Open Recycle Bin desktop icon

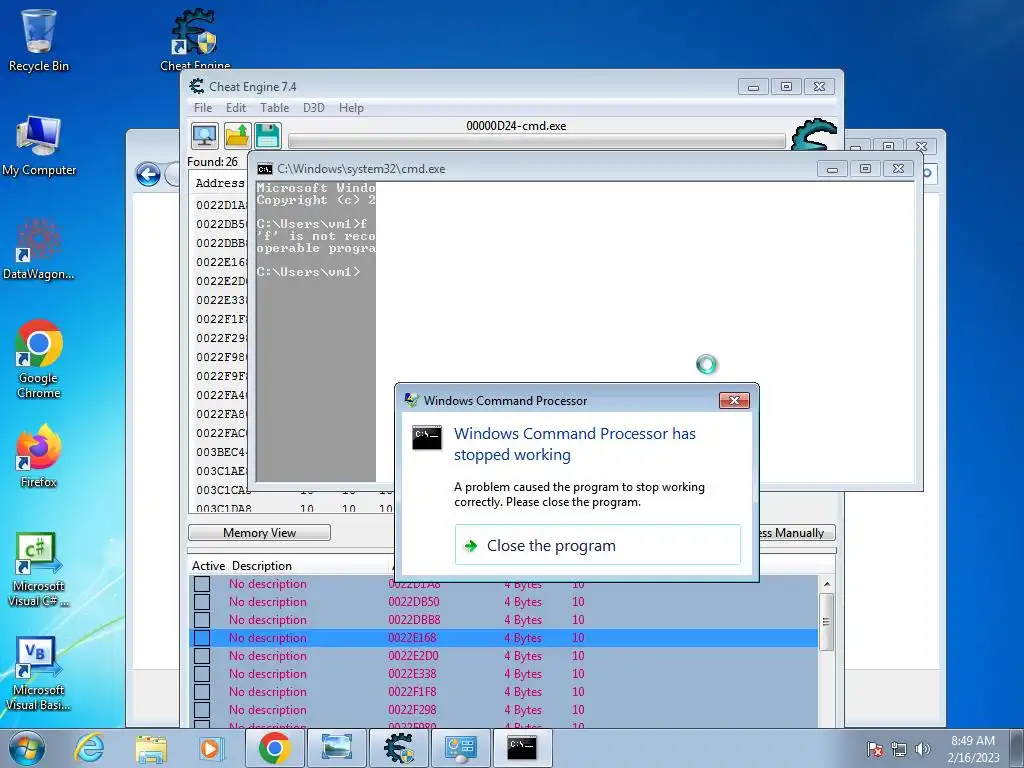[x=39, y=40]
